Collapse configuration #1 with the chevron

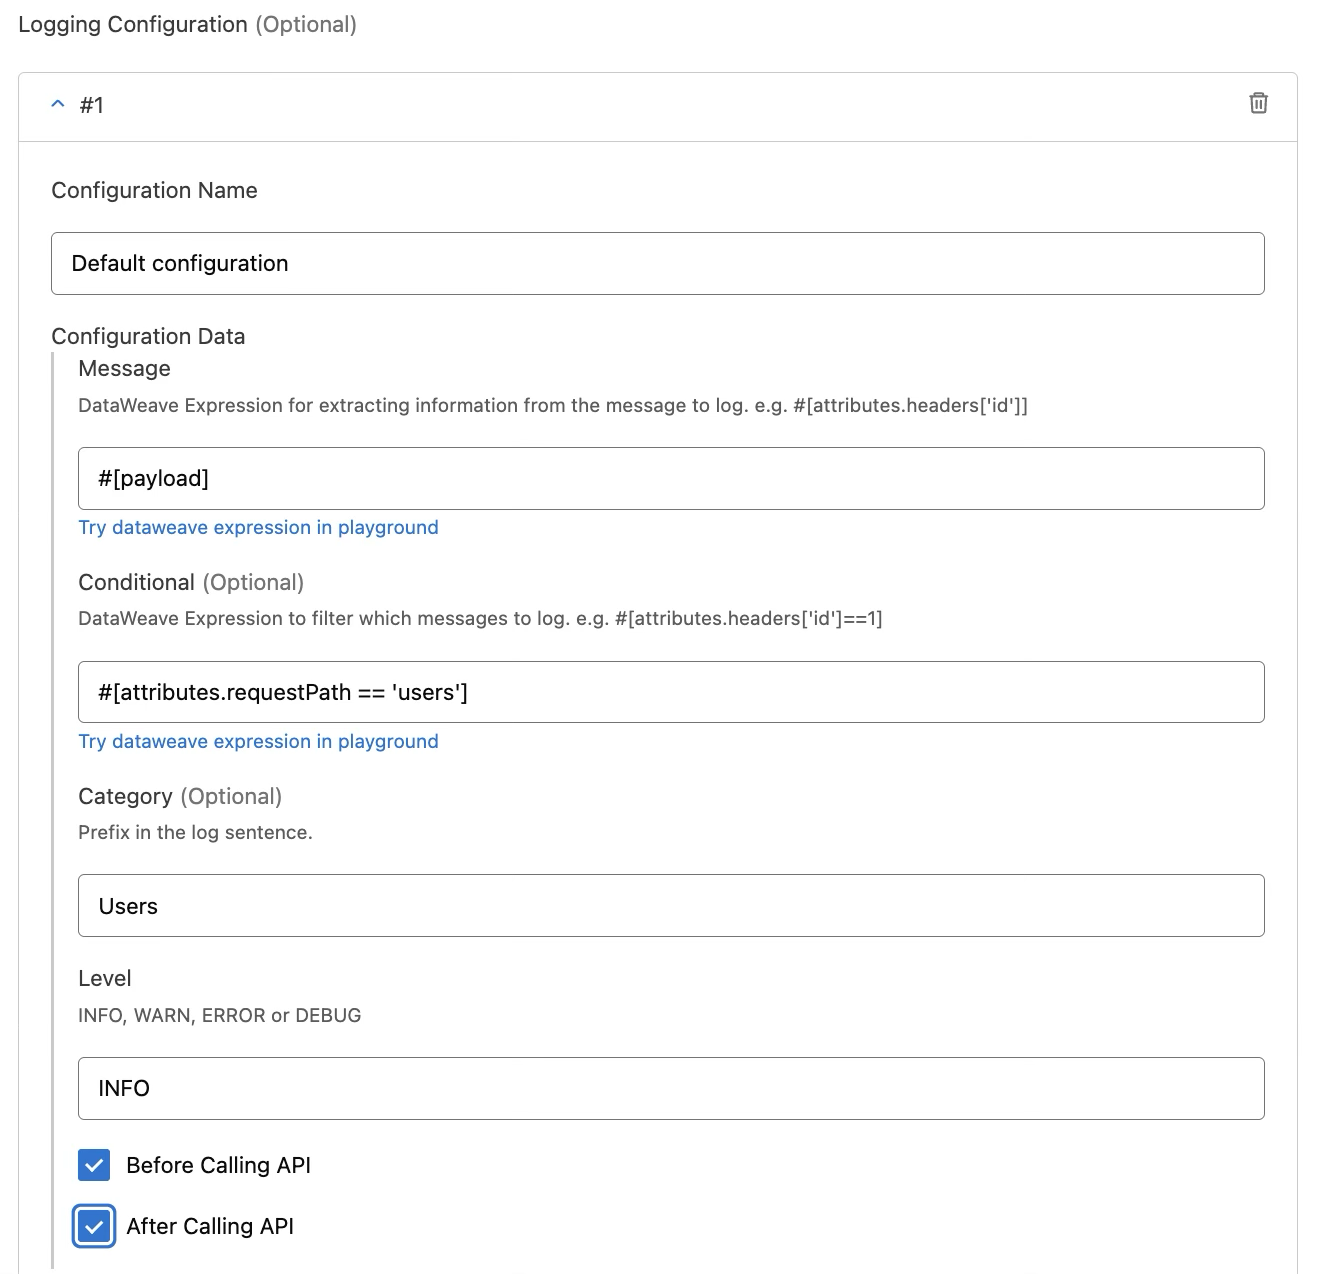[x=55, y=104]
